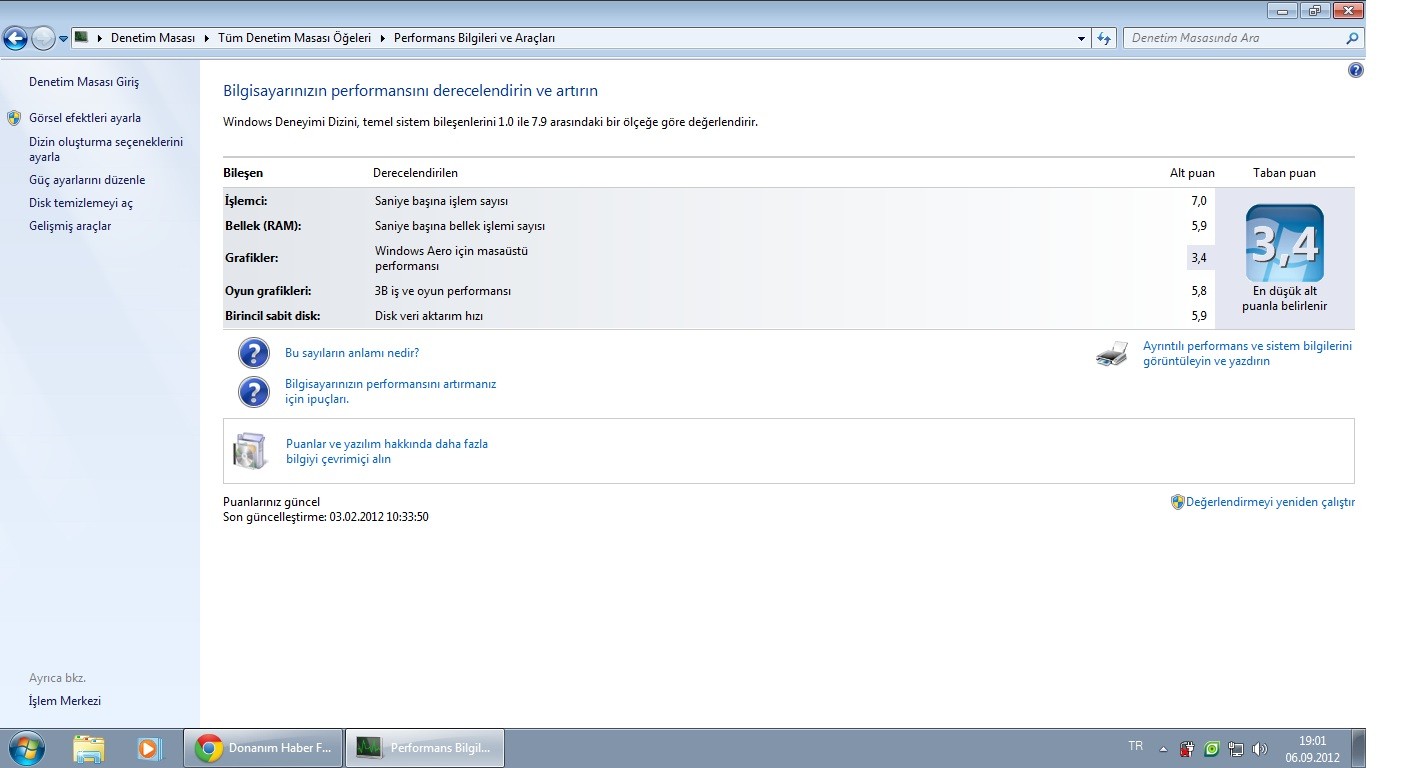Focus the Denetim Masasında Ara search box
The height and width of the screenshot is (768, 1426).
pyautogui.click(x=1235, y=38)
